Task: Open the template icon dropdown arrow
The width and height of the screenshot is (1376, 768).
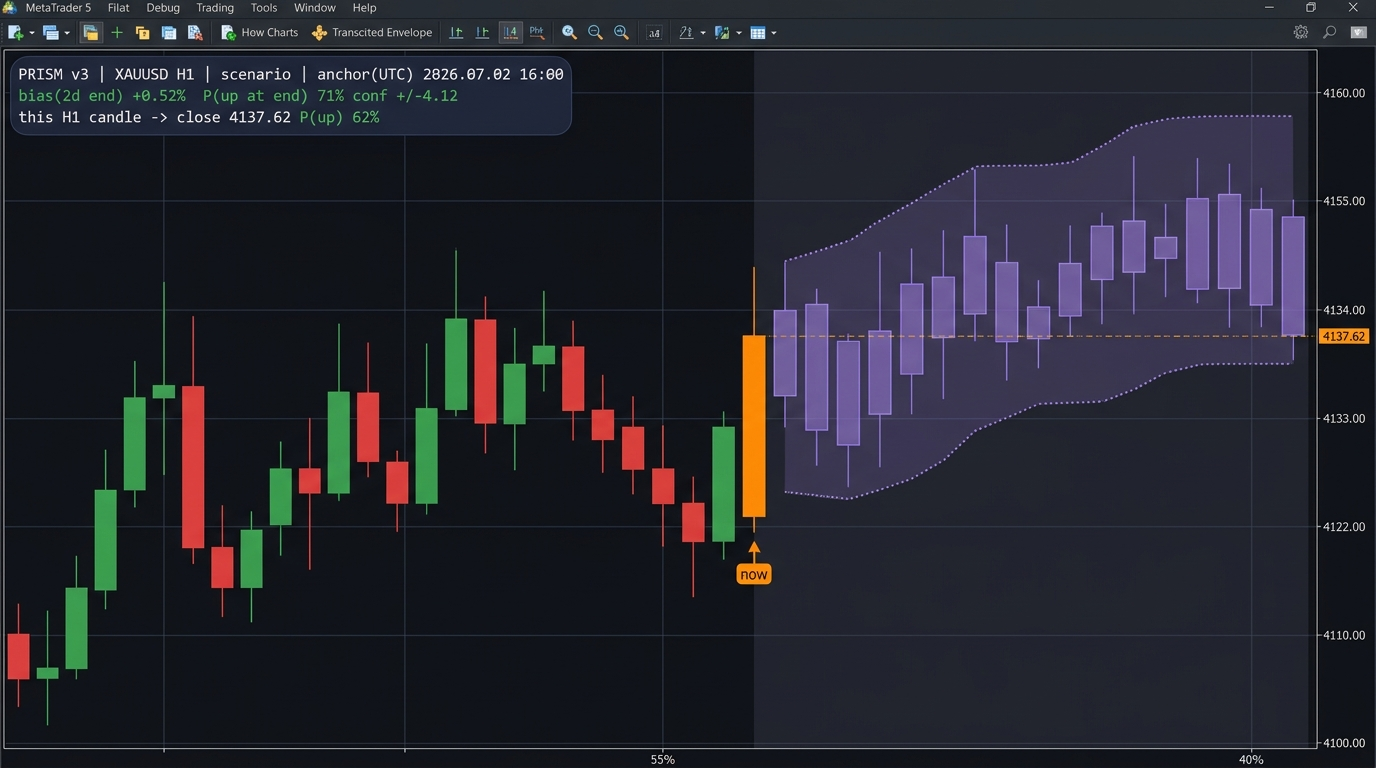Action: tap(739, 33)
